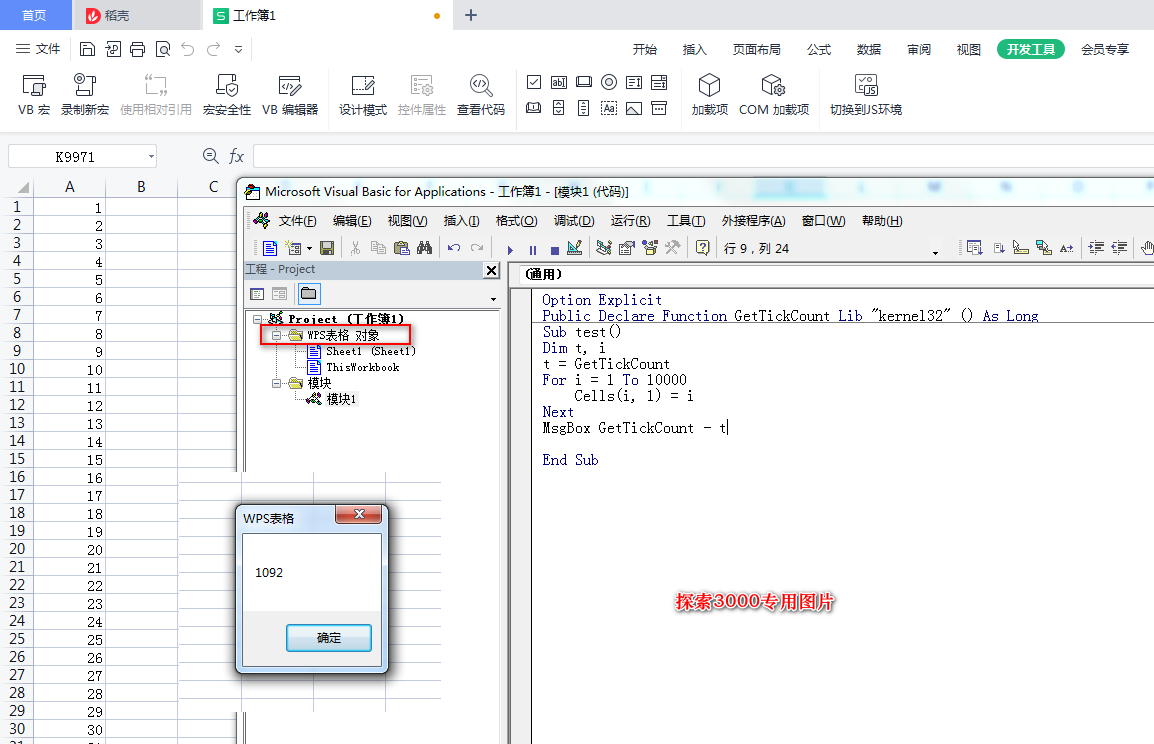Open VBA 运行(R) menu

click(630, 221)
